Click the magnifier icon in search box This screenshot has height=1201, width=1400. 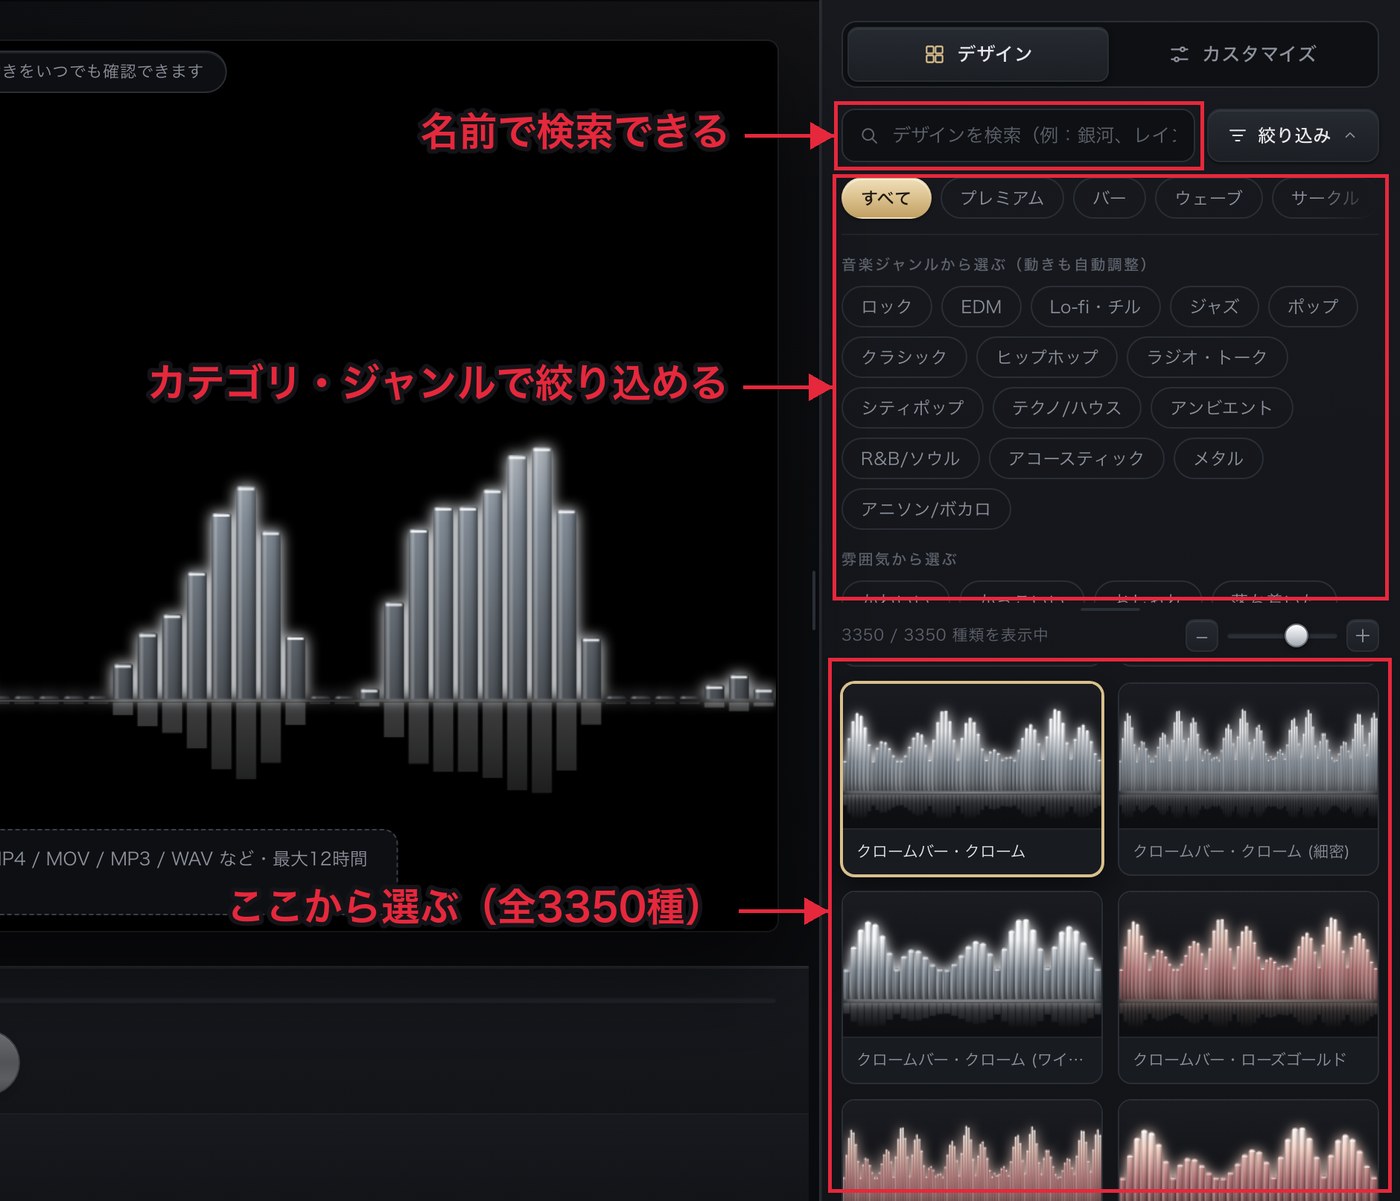pyautogui.click(x=869, y=135)
